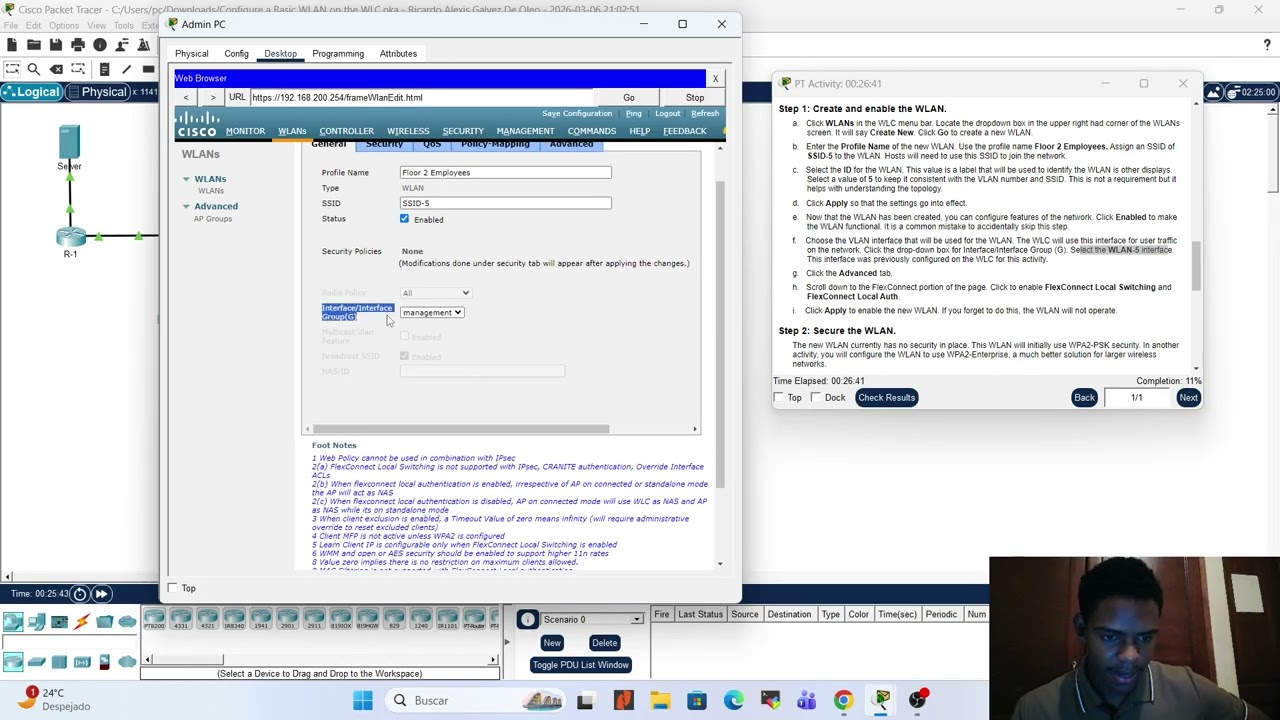Image resolution: width=1280 pixels, height=720 pixels.
Task: Click the Server device in the workspace
Action: point(69,144)
